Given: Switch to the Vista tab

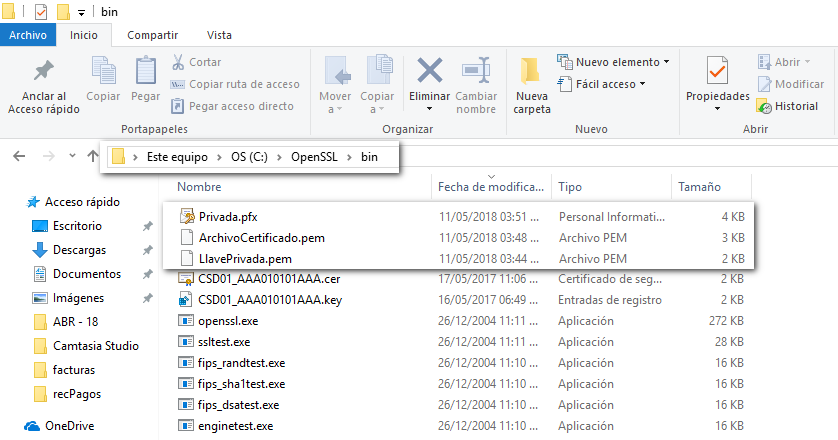Looking at the screenshot, I should pos(219,35).
